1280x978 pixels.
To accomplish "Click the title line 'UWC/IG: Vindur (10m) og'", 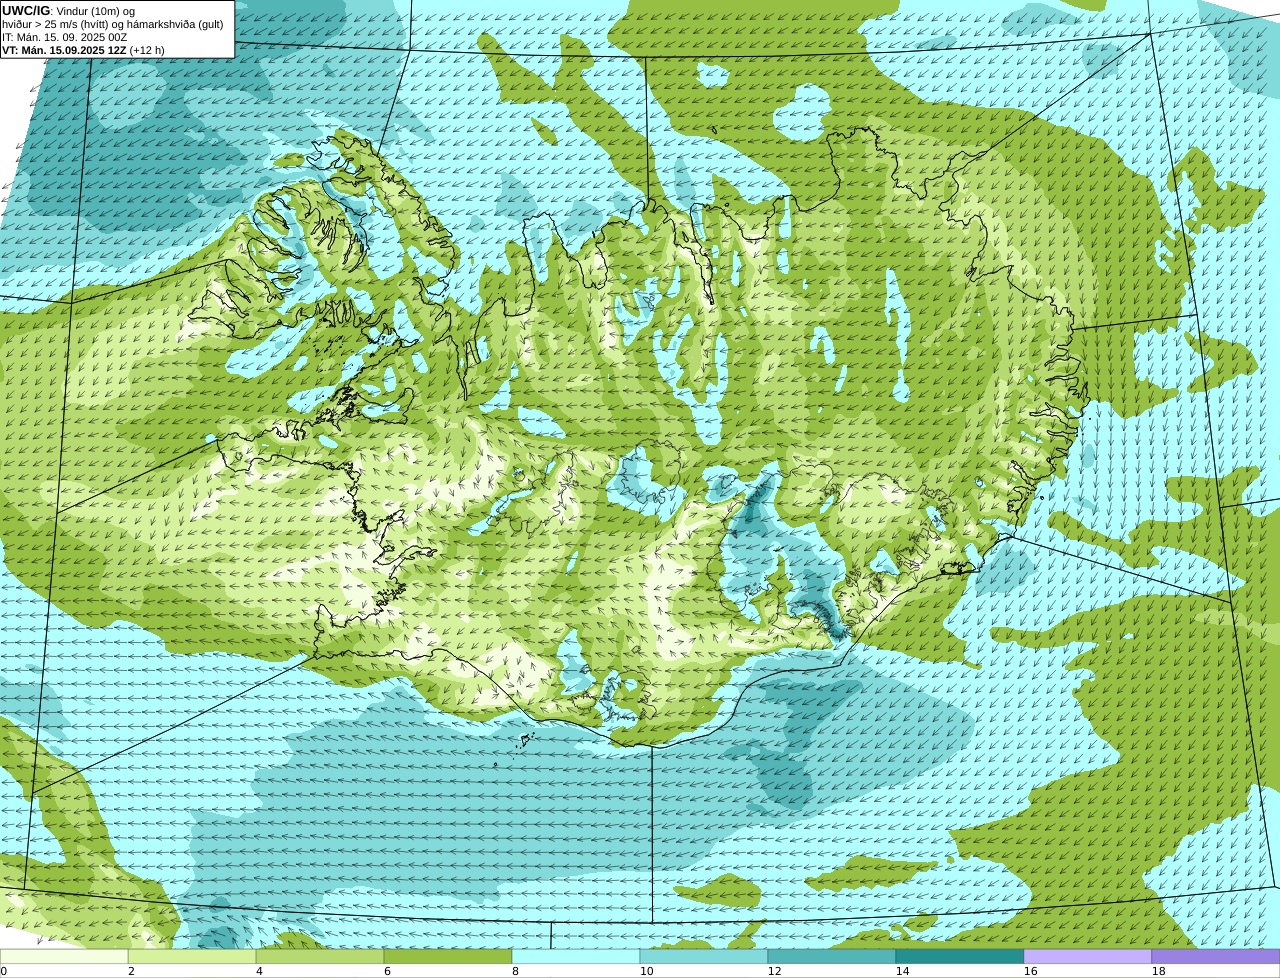I will click(x=68, y=11).
